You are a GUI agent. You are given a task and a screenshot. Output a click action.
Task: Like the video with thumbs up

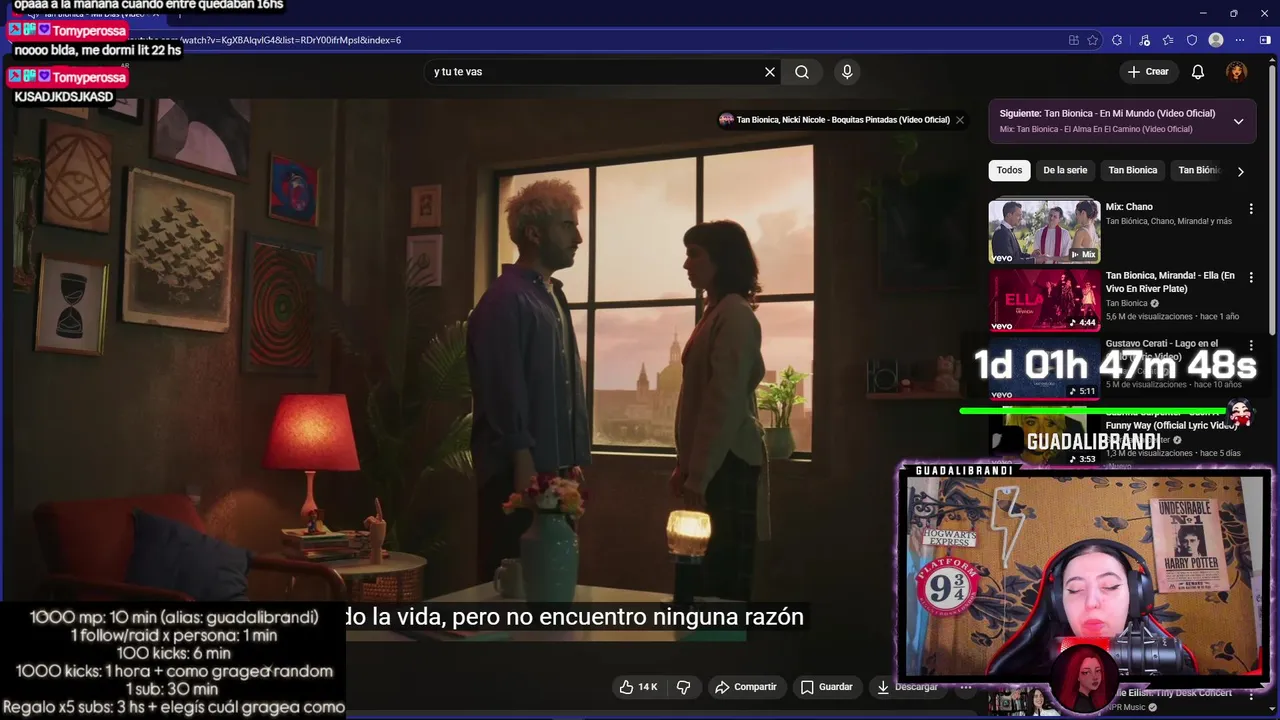(638, 687)
